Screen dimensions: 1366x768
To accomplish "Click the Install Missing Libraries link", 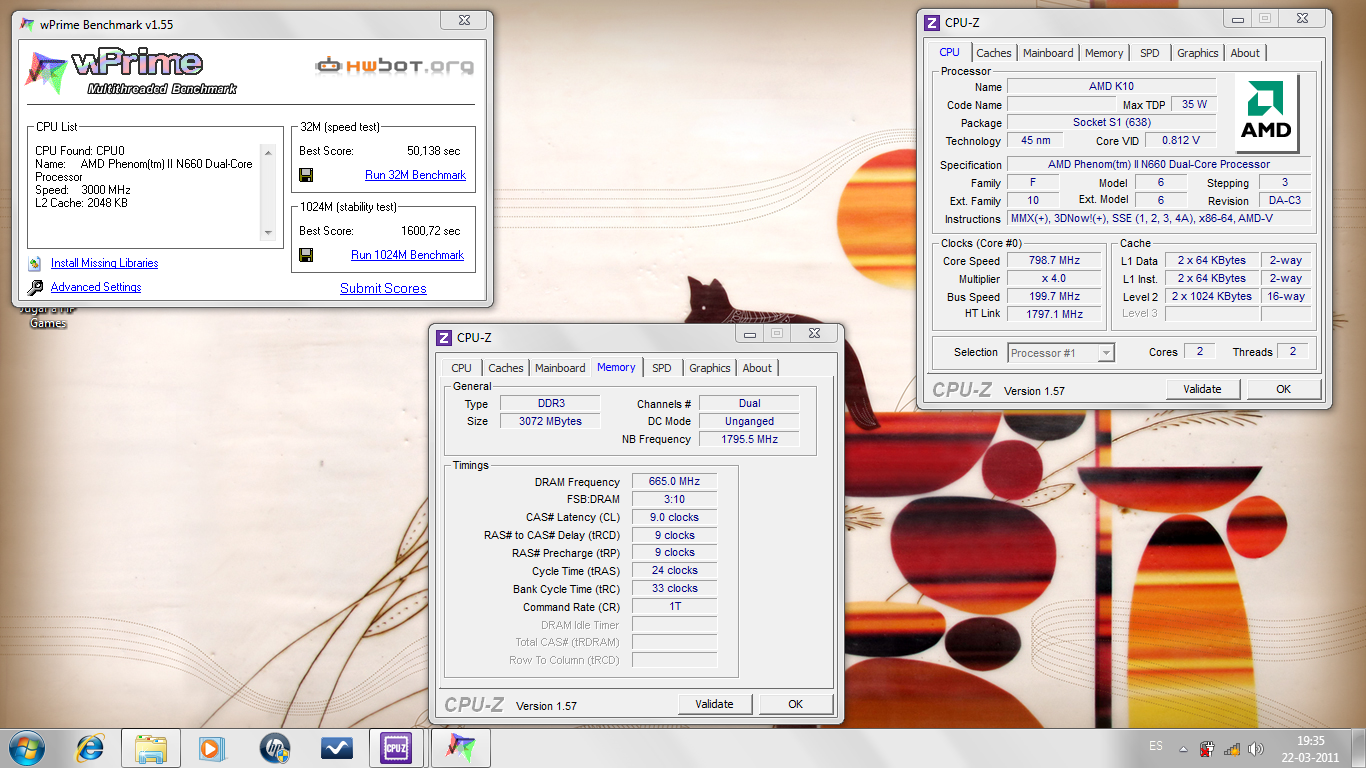I will pos(105,263).
